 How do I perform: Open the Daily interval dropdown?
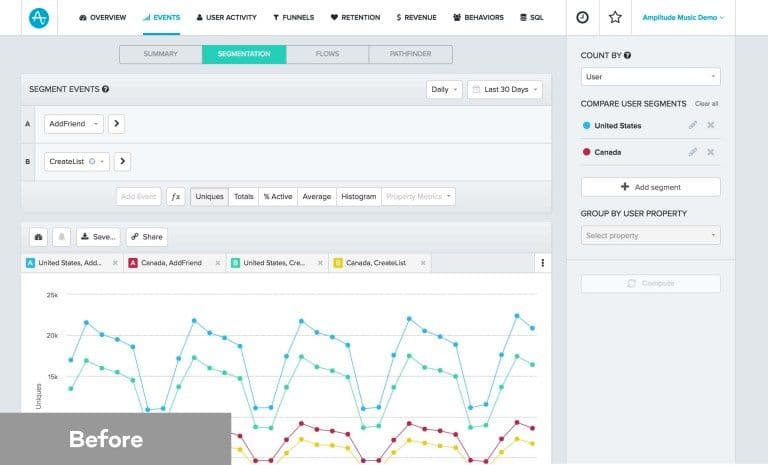(444, 89)
